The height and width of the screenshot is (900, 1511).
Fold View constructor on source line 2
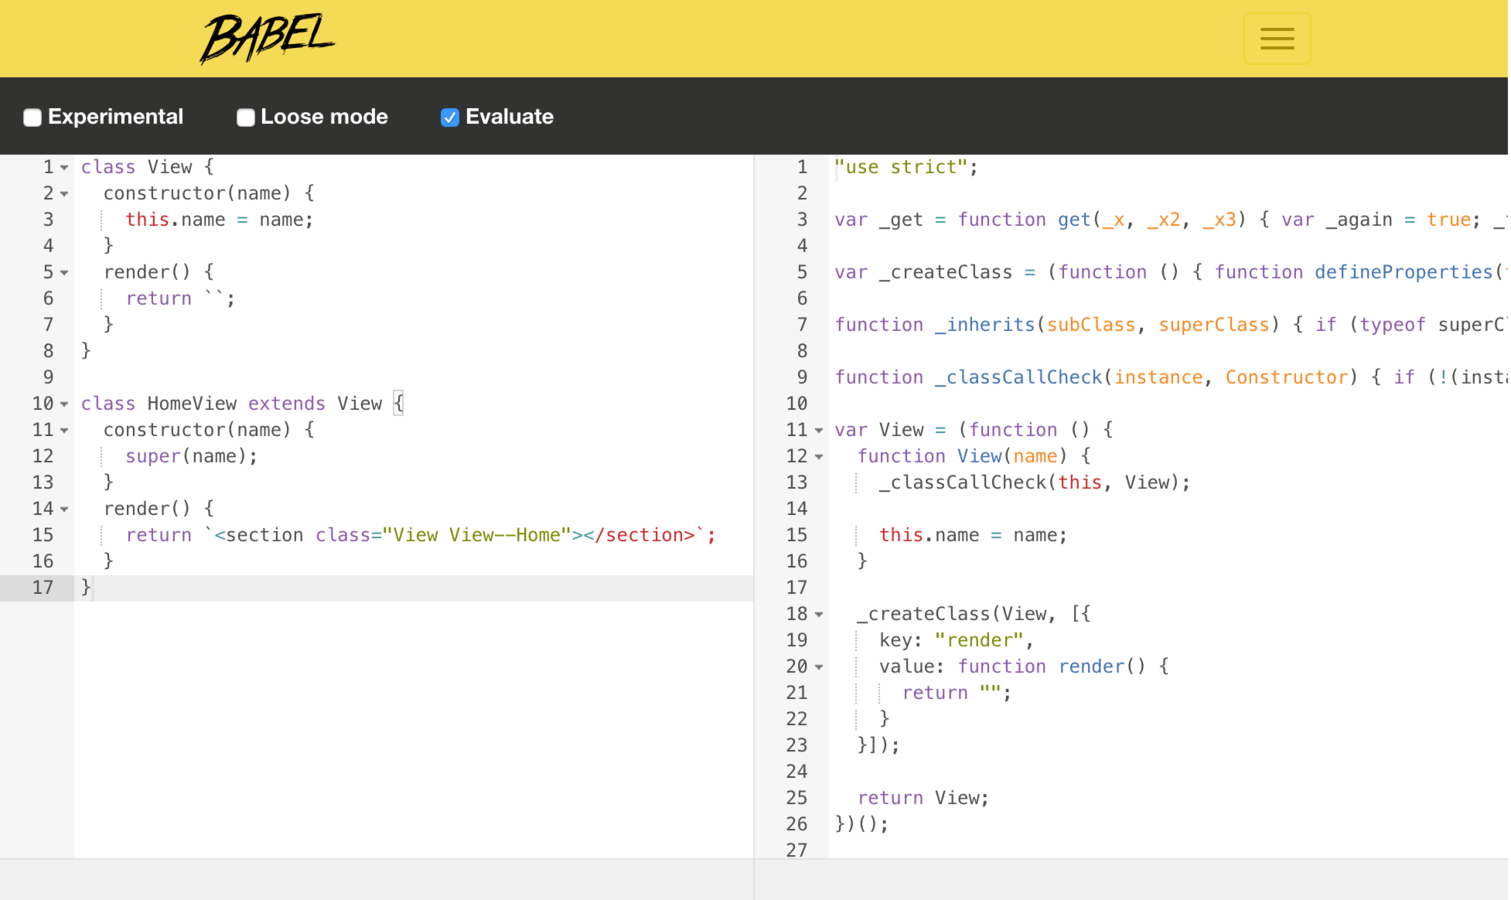[x=64, y=194]
